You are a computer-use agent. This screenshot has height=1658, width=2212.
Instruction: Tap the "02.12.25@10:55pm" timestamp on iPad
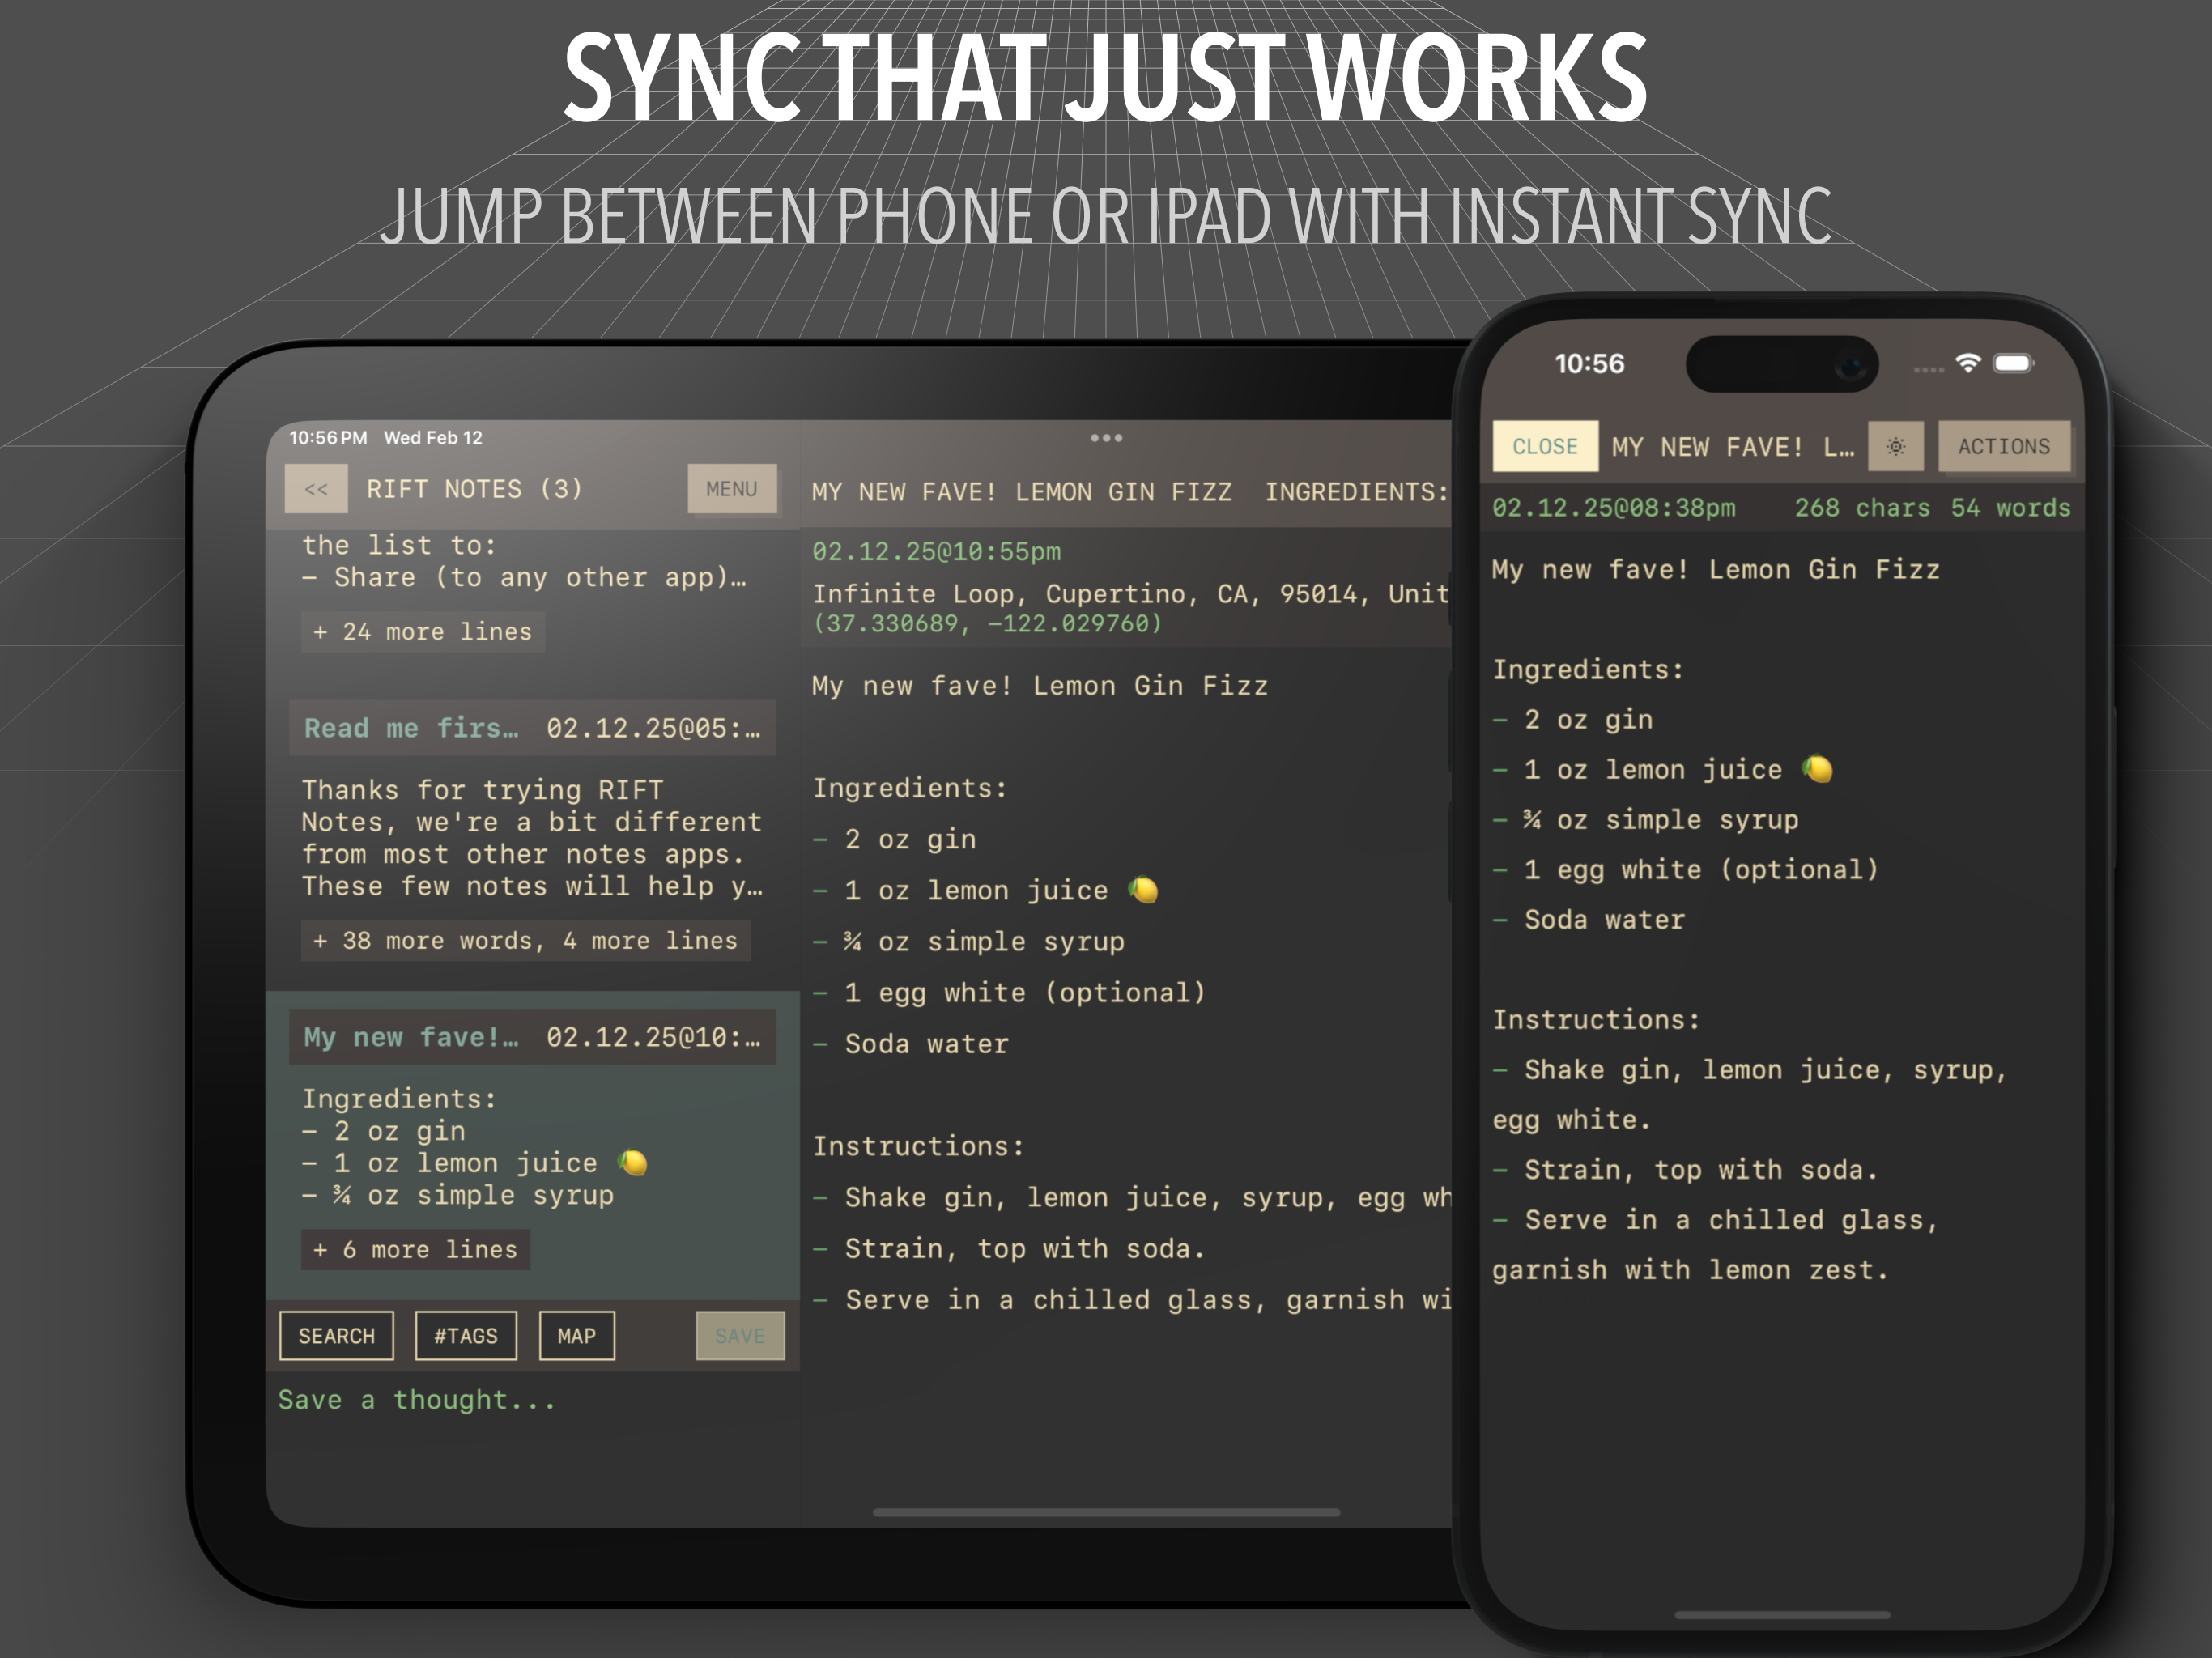(x=936, y=552)
